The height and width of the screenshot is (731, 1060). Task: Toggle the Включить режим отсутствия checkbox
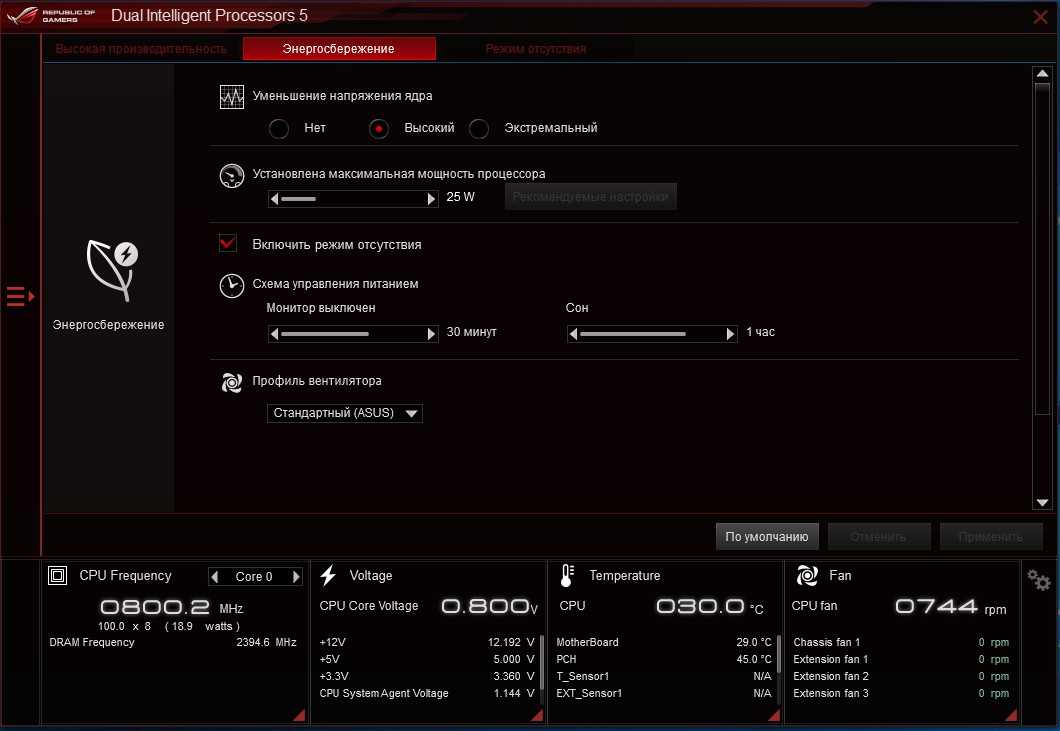(228, 243)
